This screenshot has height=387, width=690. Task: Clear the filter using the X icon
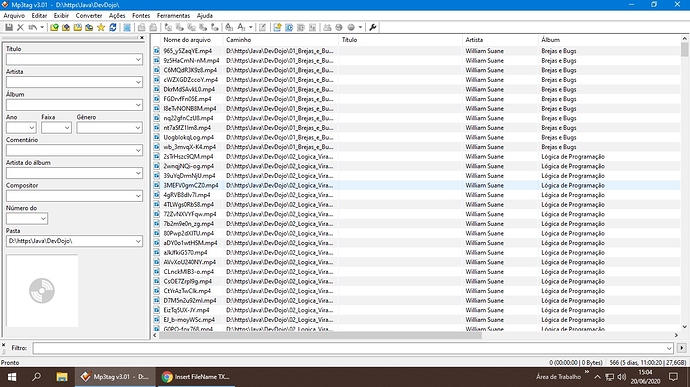point(4,345)
